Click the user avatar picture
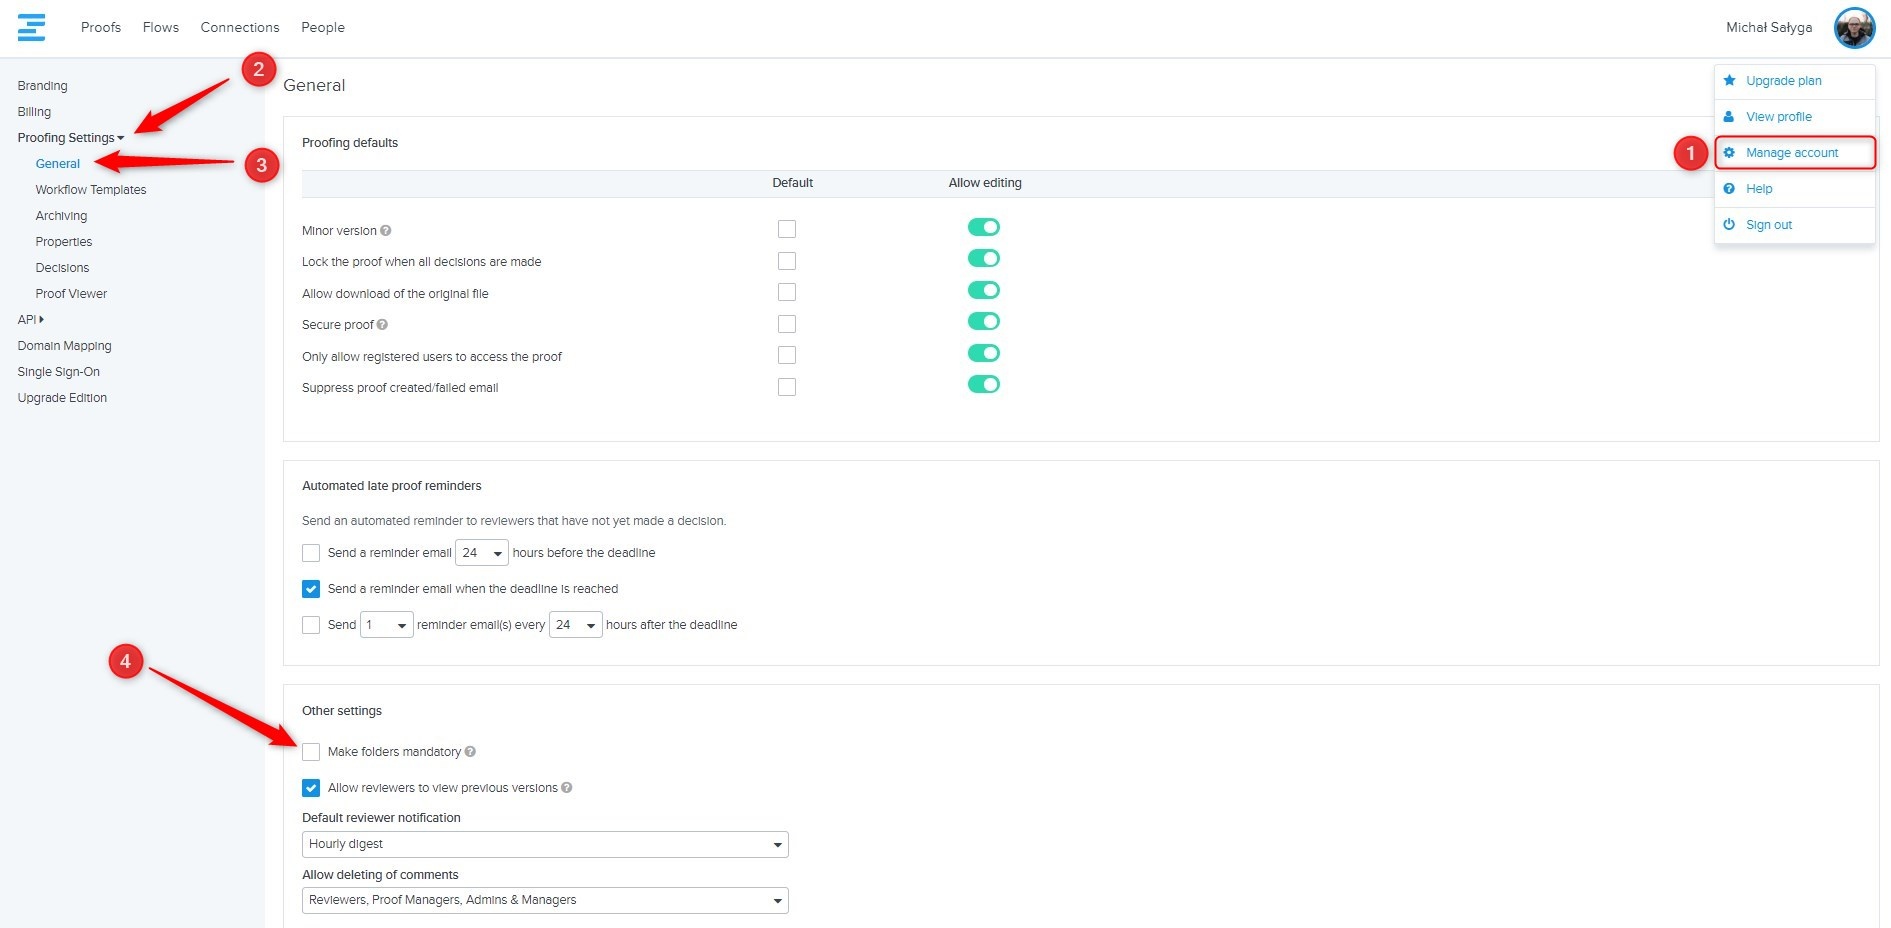 tap(1853, 28)
